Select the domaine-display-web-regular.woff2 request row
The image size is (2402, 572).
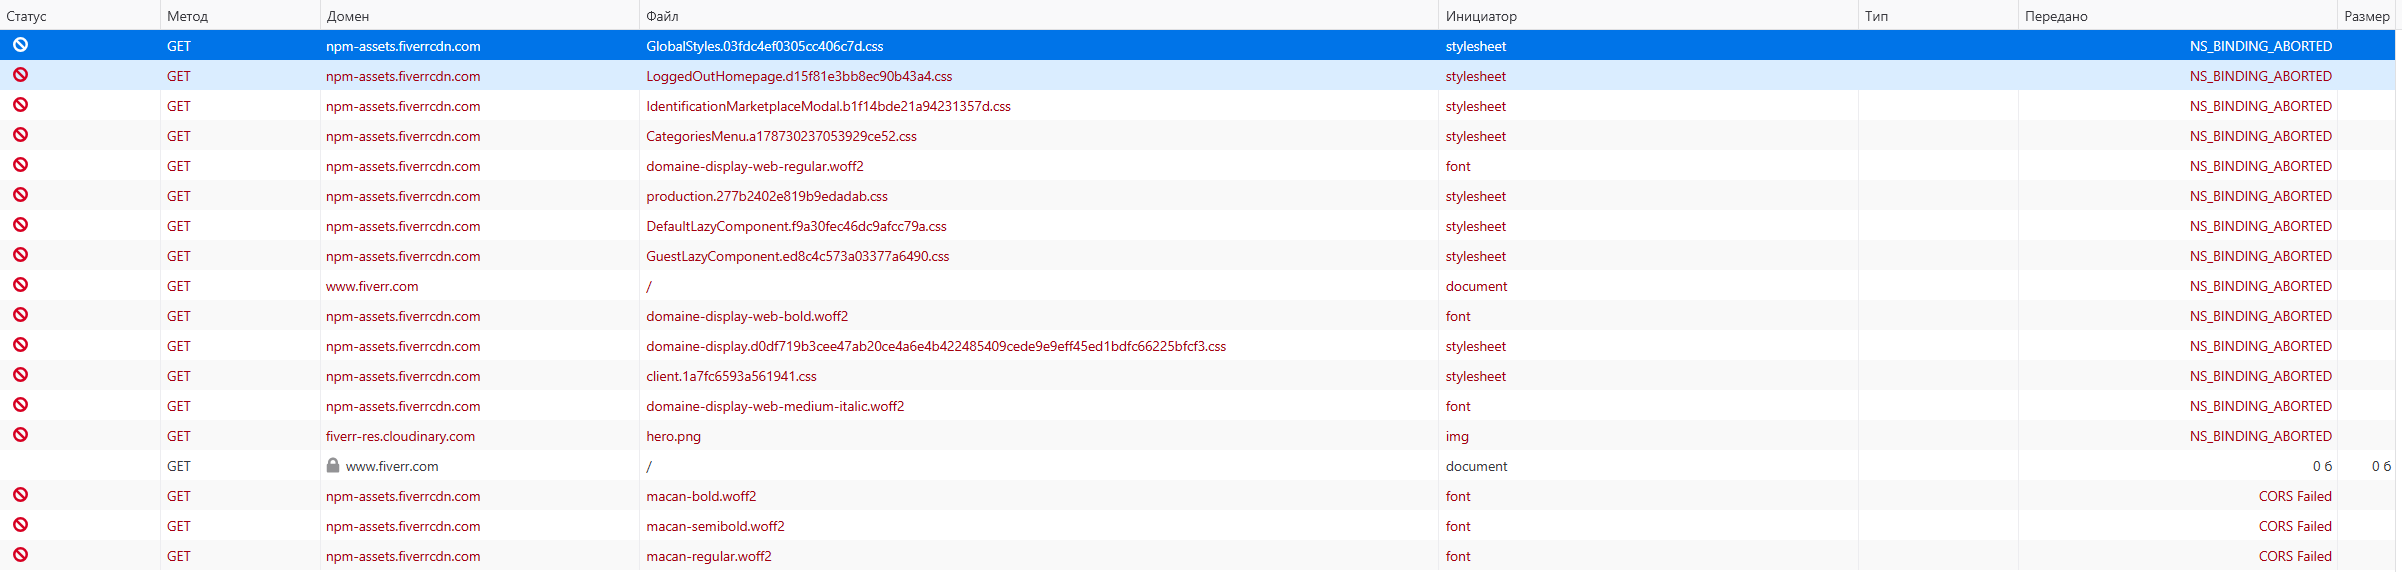[x=755, y=166]
